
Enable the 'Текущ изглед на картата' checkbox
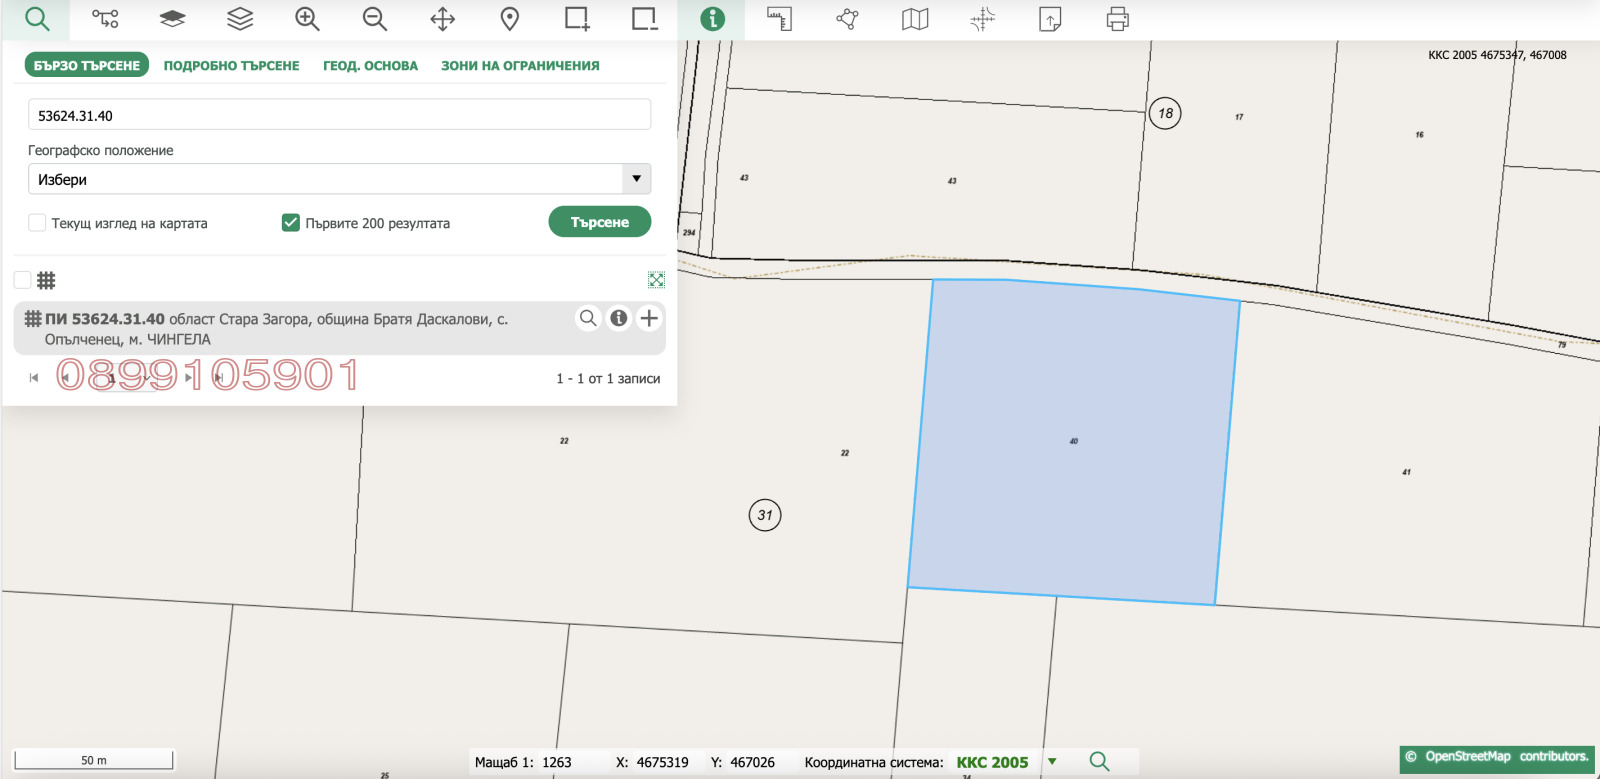pos(37,223)
